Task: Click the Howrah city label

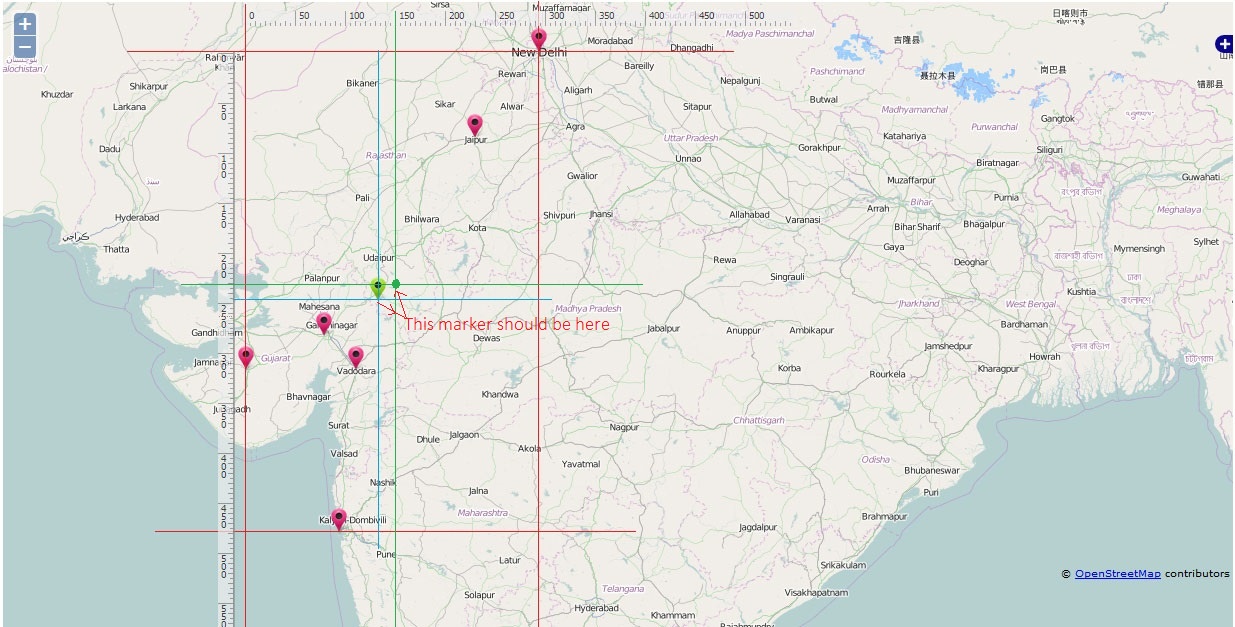Action: pos(1044,357)
